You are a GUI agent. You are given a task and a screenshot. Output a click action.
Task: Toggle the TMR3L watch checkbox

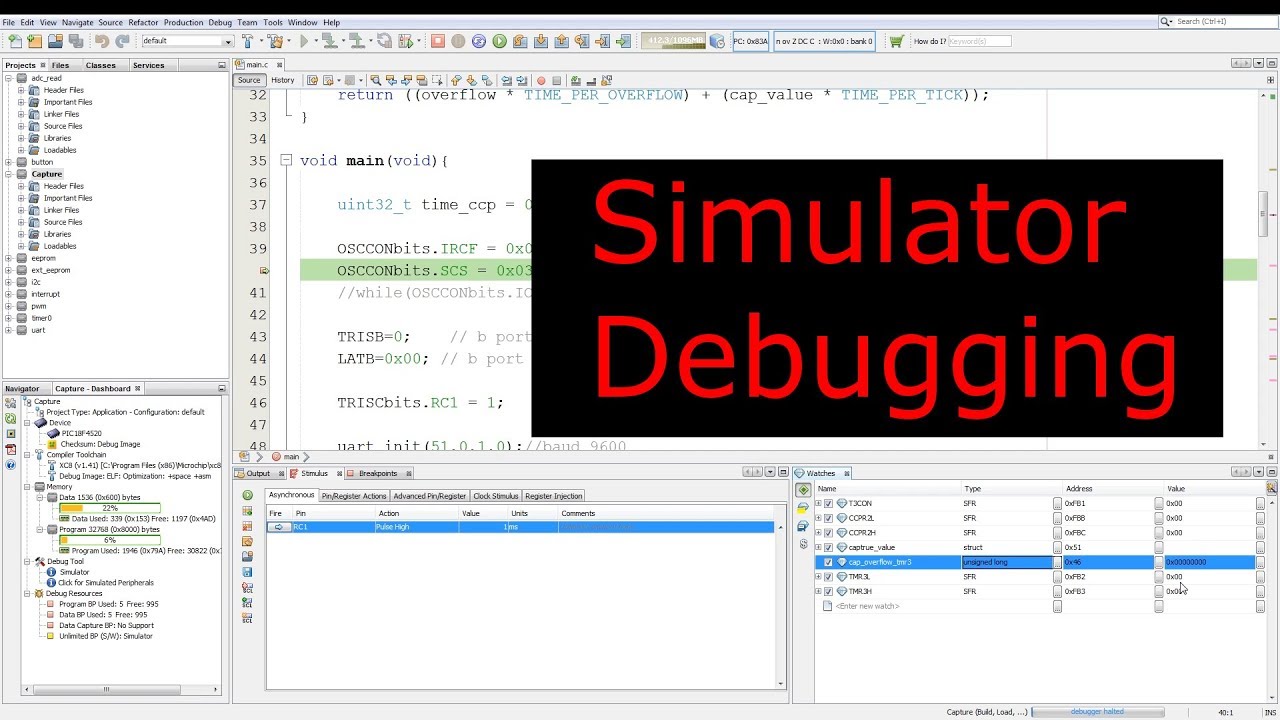tap(828, 577)
